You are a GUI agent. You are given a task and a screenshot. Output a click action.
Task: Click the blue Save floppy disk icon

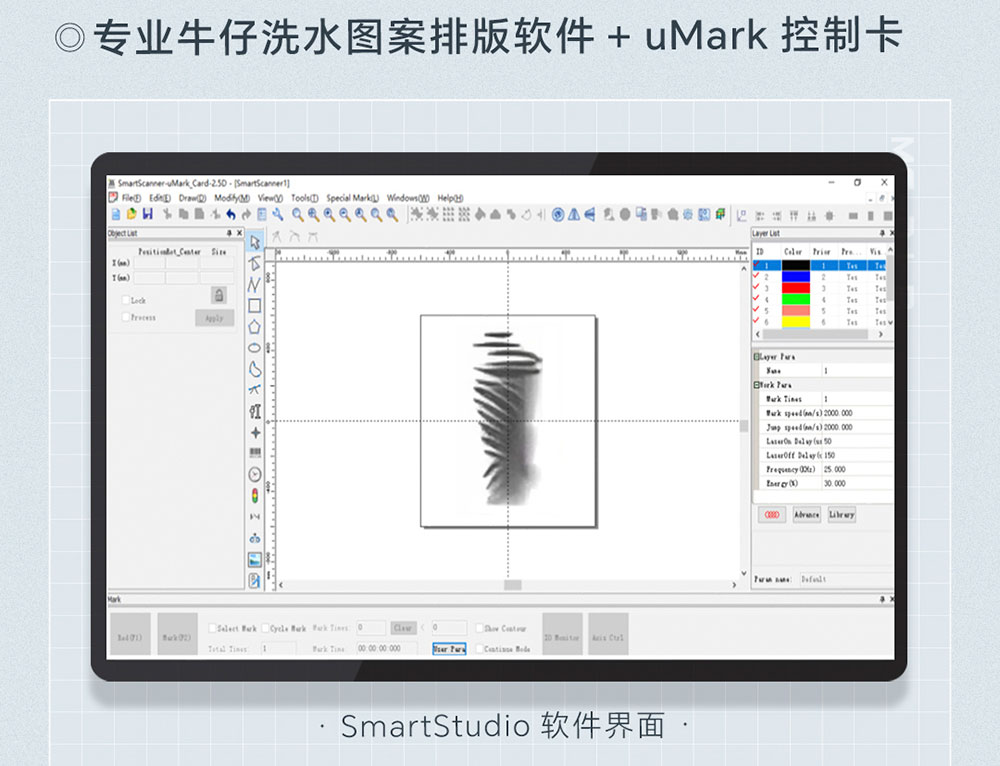[x=148, y=214]
